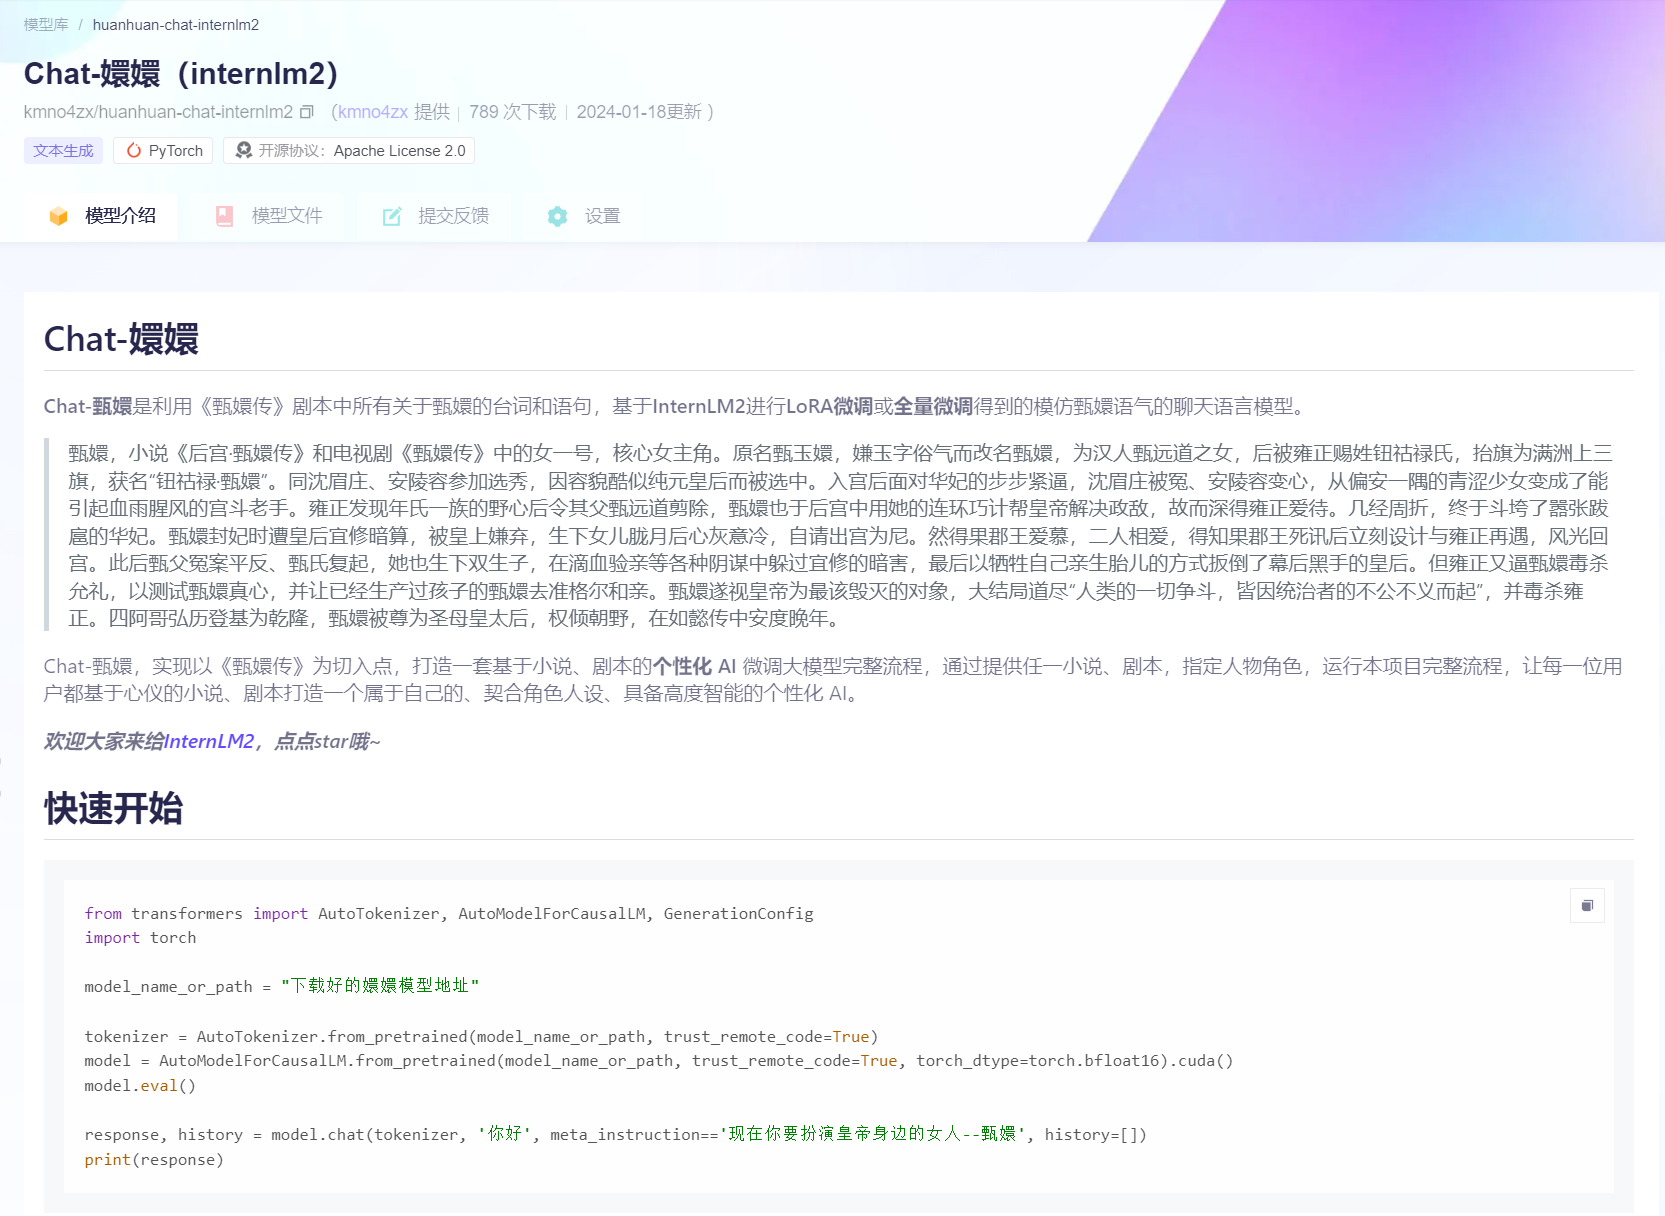The width and height of the screenshot is (1665, 1216).
Task: Click the edit icon of 提交反馈
Action: pos(392,216)
